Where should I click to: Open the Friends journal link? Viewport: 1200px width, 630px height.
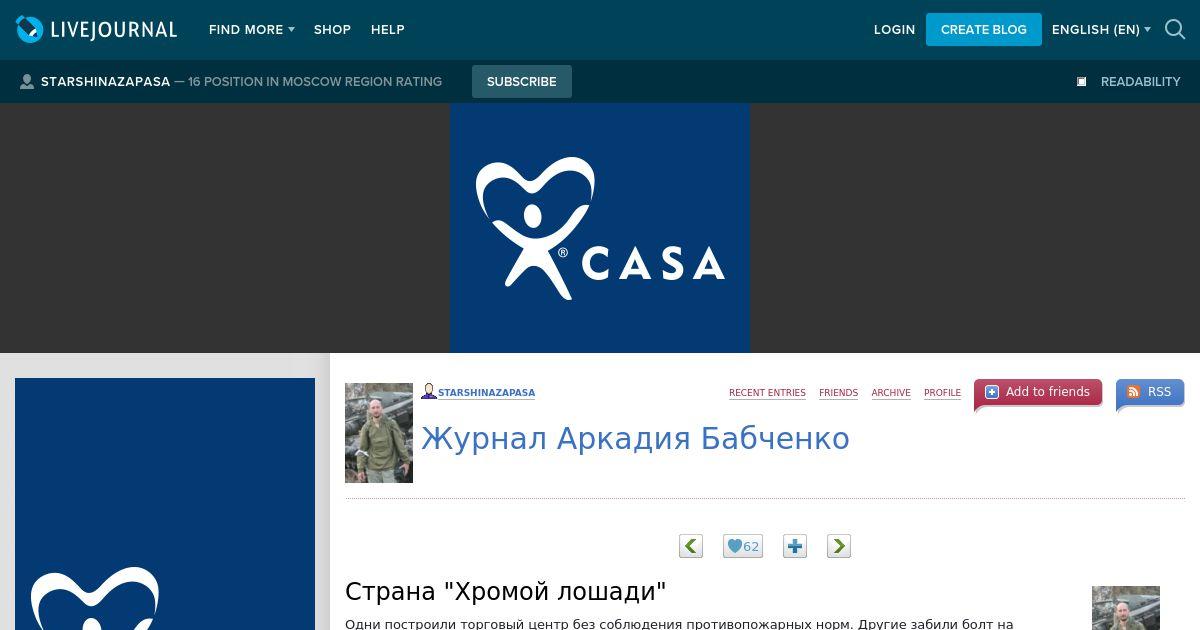(838, 393)
